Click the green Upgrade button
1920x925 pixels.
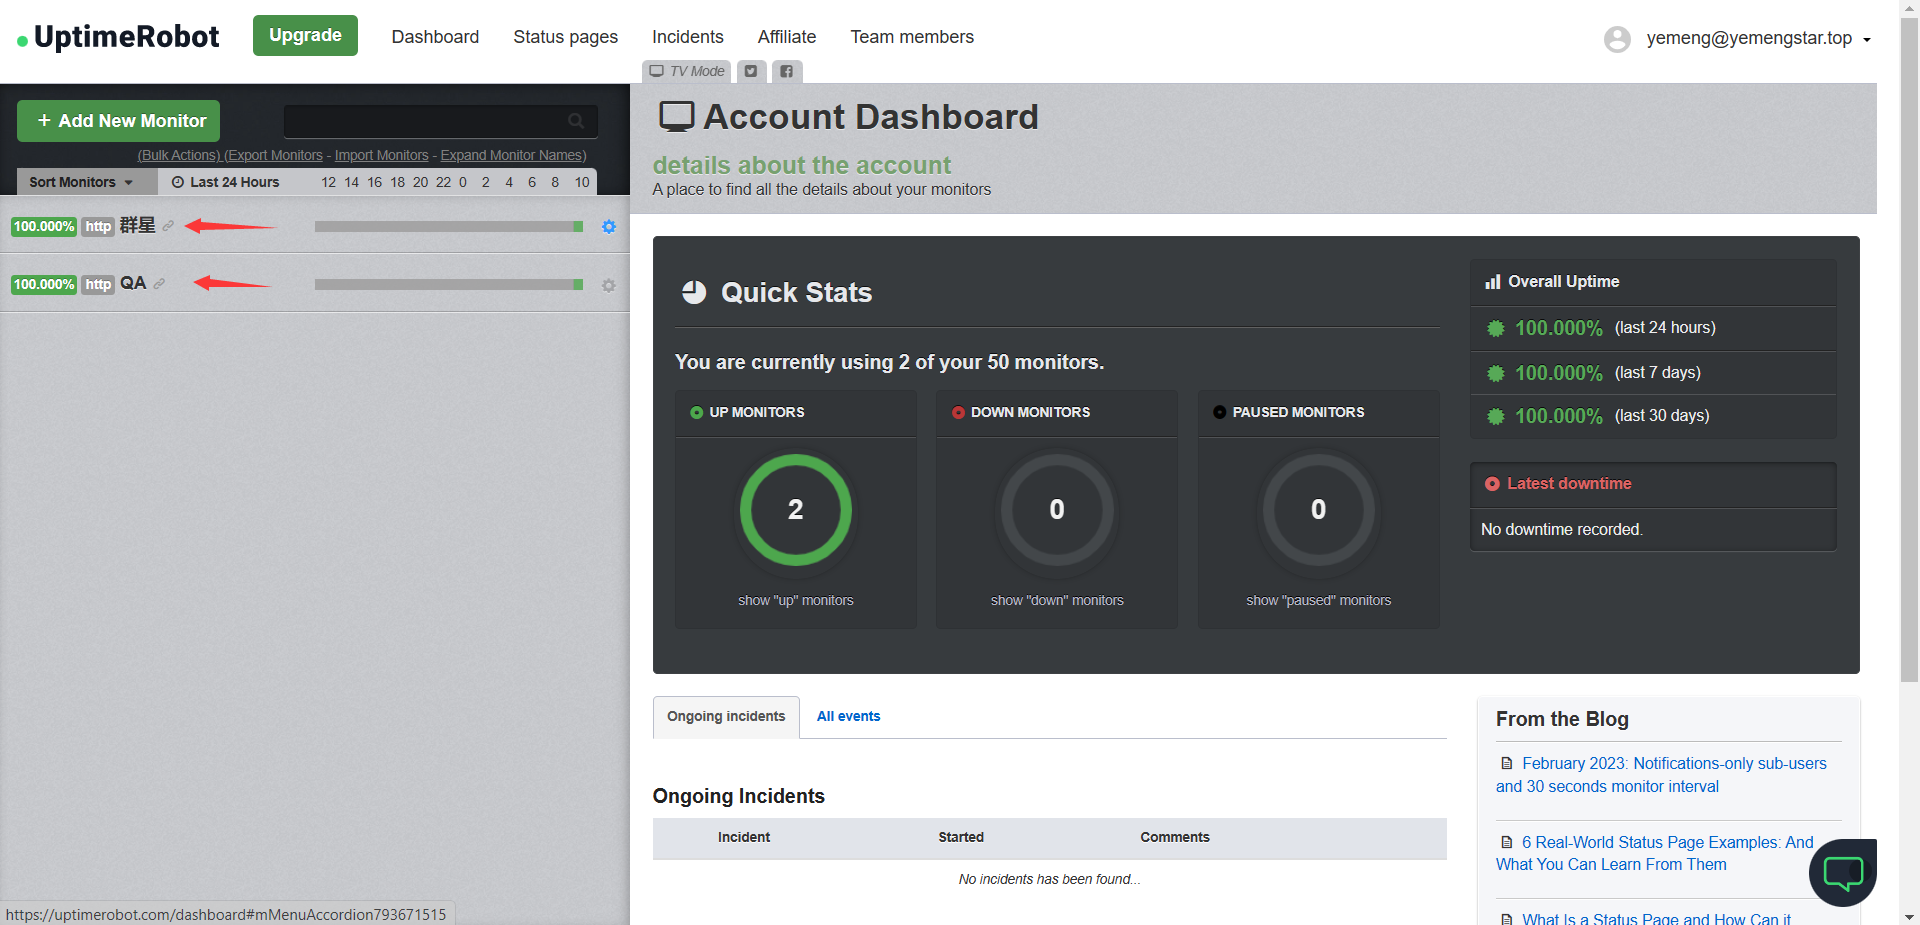point(305,35)
